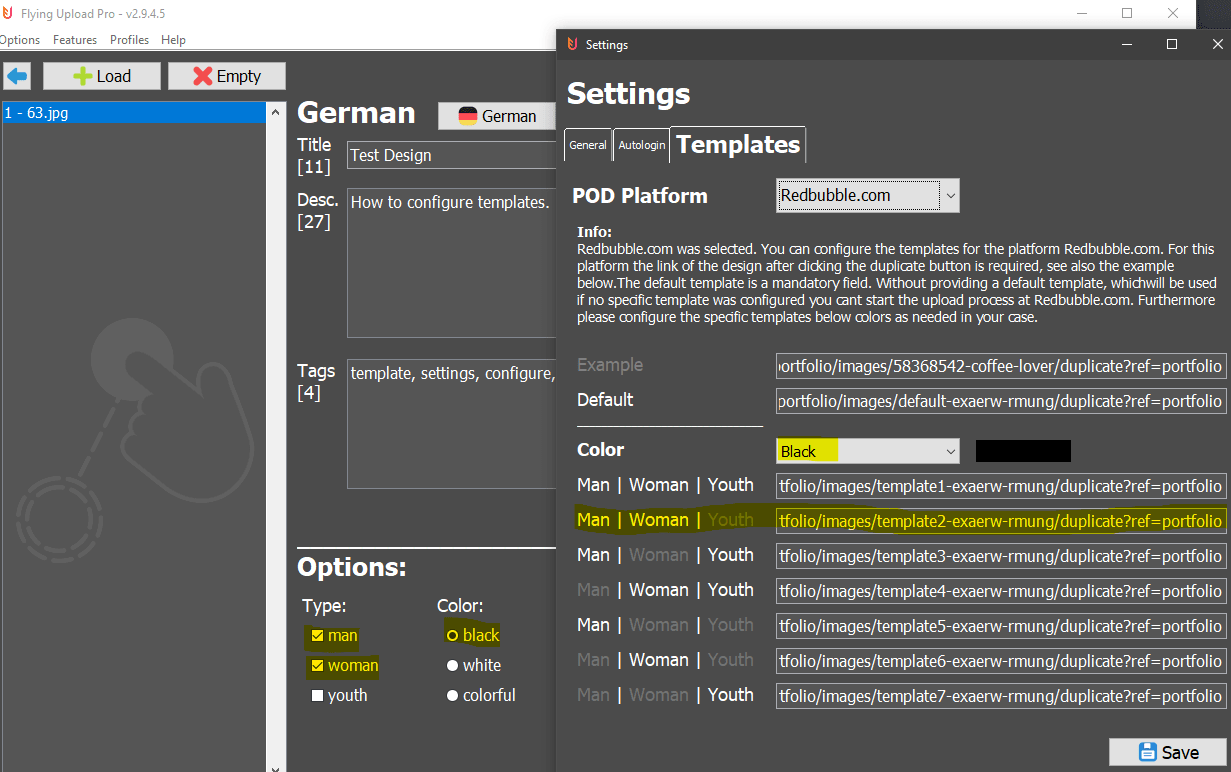Click the file list scrollbar up arrow

276,111
